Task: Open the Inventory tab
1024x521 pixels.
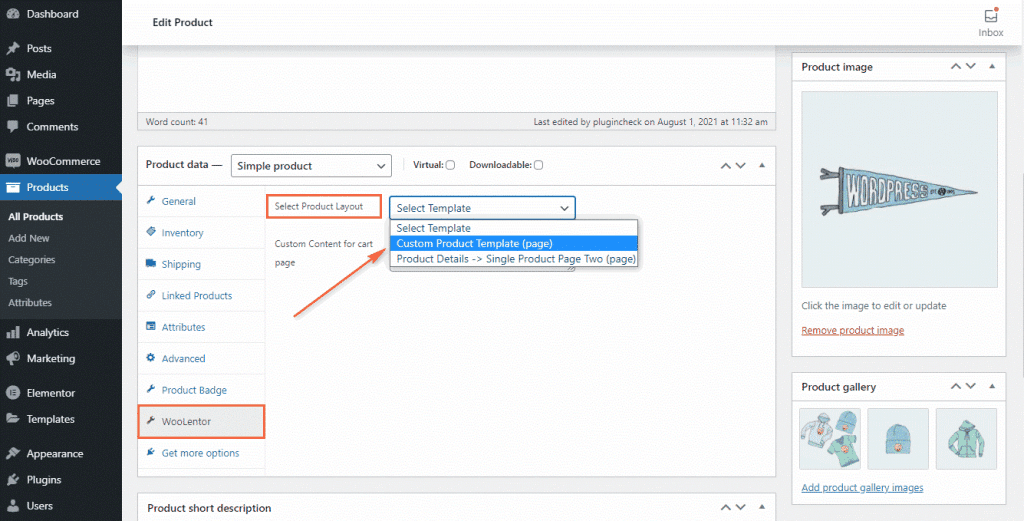Action: pos(182,233)
